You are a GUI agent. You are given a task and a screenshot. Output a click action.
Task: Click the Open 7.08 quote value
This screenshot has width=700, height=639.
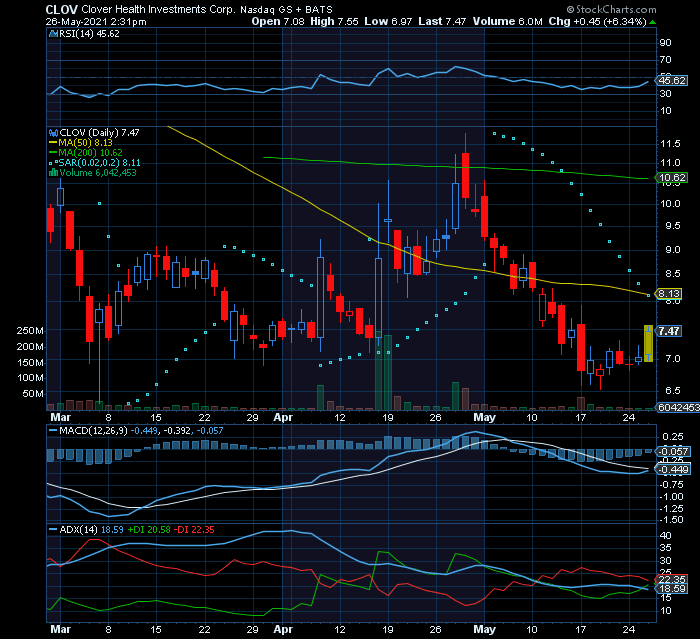(278, 21)
